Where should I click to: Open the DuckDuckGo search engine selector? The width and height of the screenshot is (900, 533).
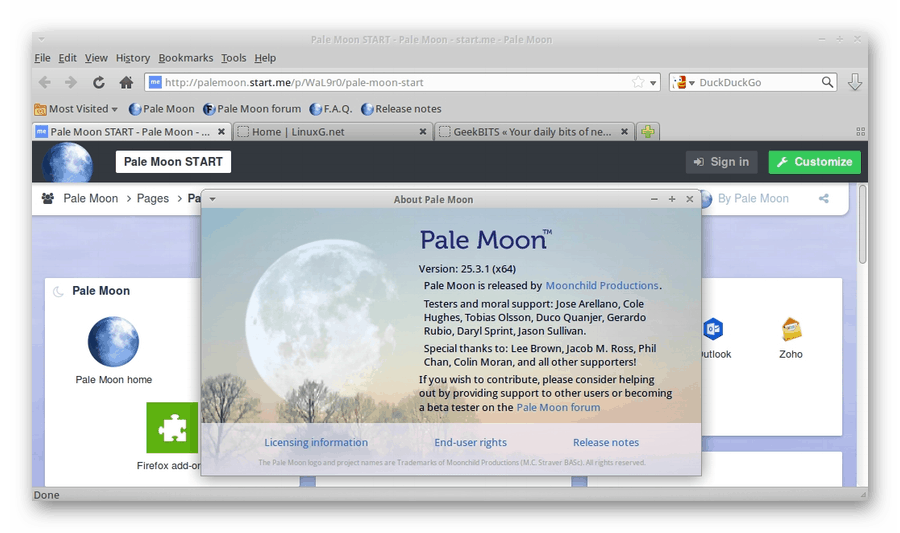683,83
